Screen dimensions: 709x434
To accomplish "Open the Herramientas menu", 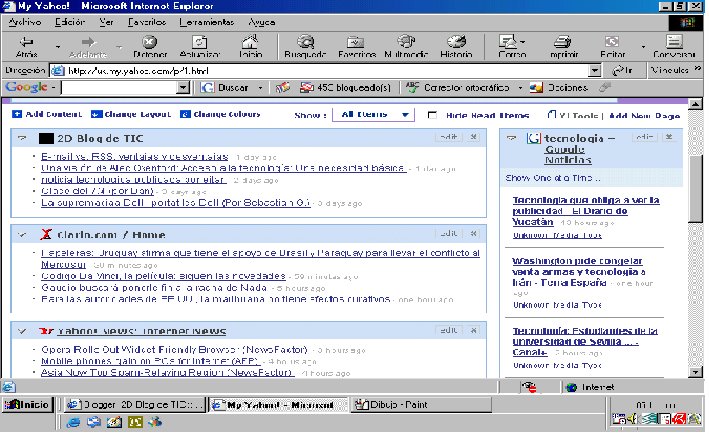I will click(207, 22).
